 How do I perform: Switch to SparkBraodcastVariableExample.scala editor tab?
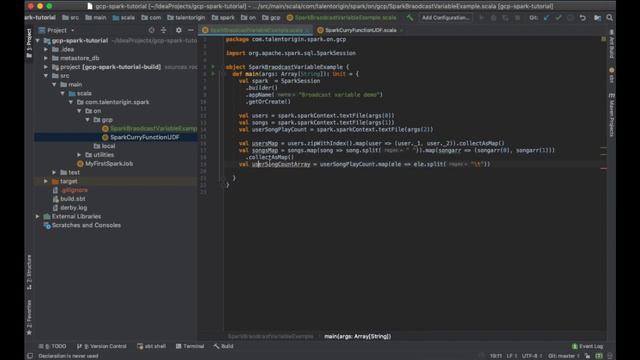coord(256,30)
